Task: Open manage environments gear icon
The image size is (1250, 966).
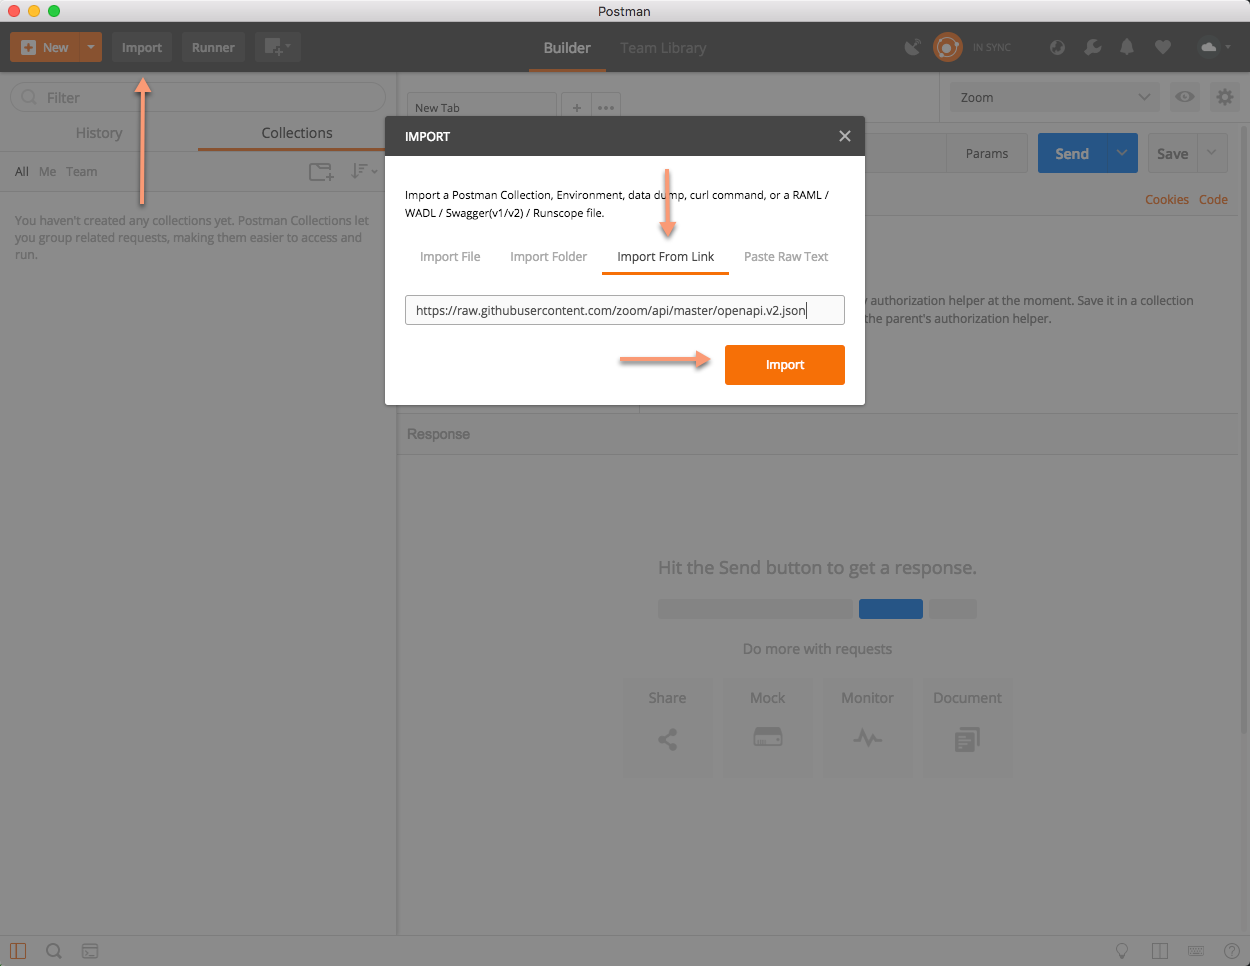Action: click(x=1225, y=97)
